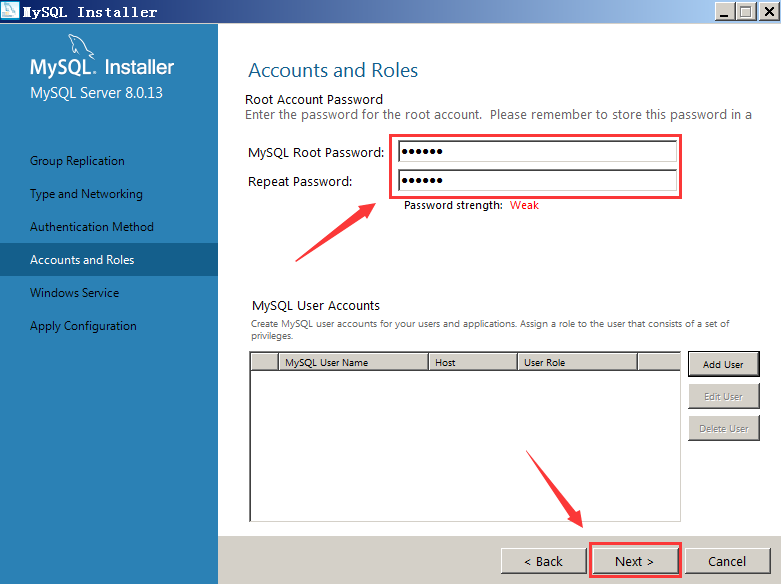Cancel the installer setup
This screenshot has height=584, width=781.
727,561
